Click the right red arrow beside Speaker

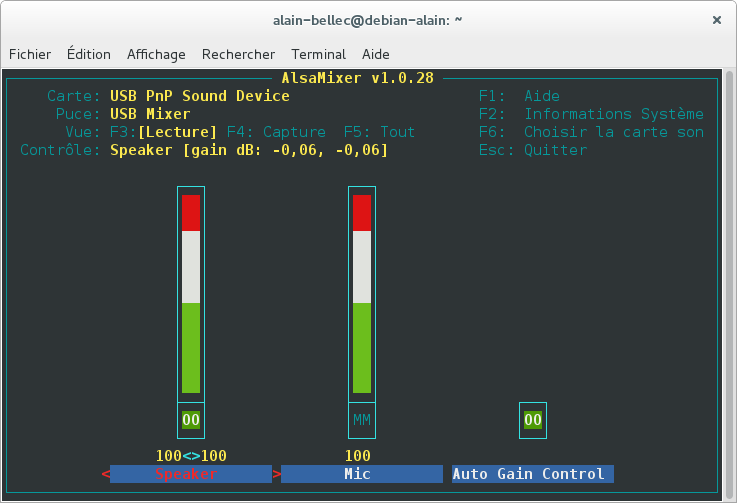coord(277,474)
